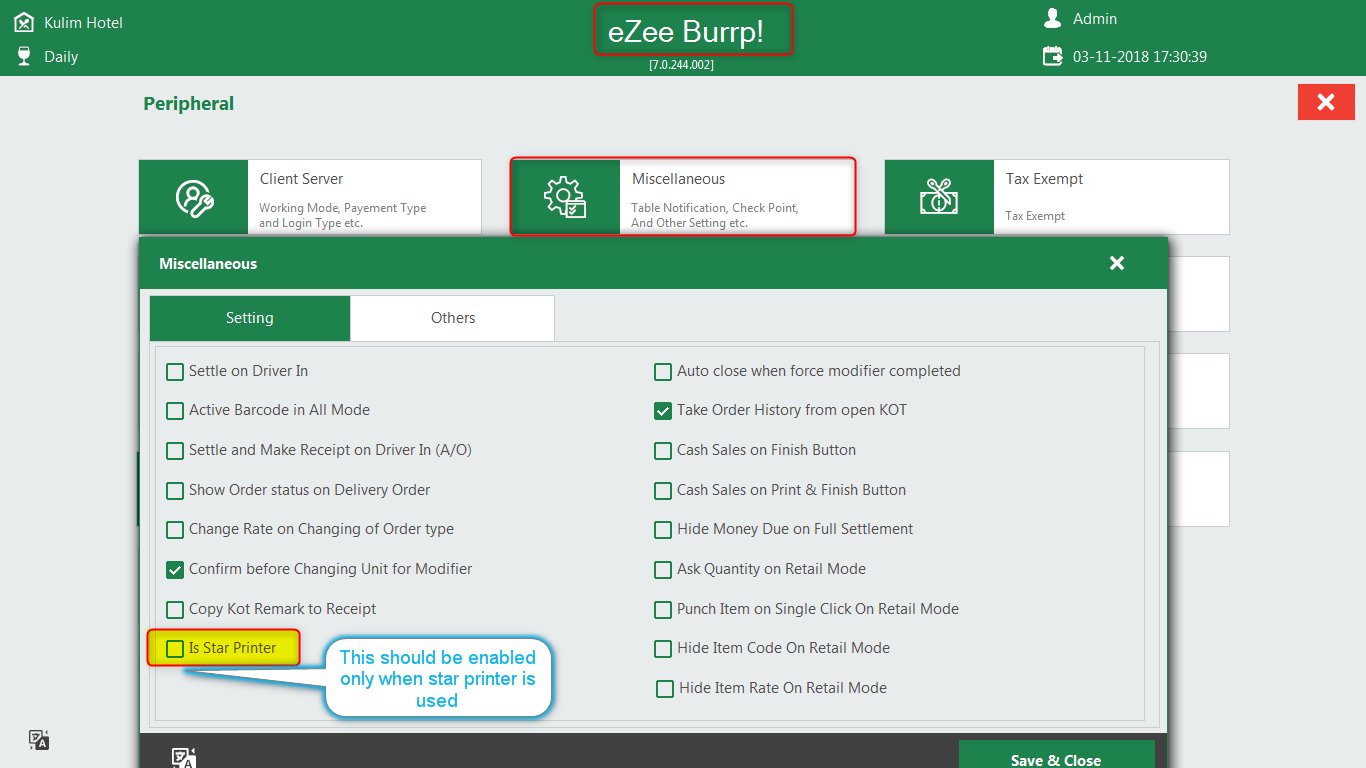Screen dimensions: 1366x768
Task: Uncheck Confirm before Changing Unit for Modifier
Action: [x=175, y=570]
